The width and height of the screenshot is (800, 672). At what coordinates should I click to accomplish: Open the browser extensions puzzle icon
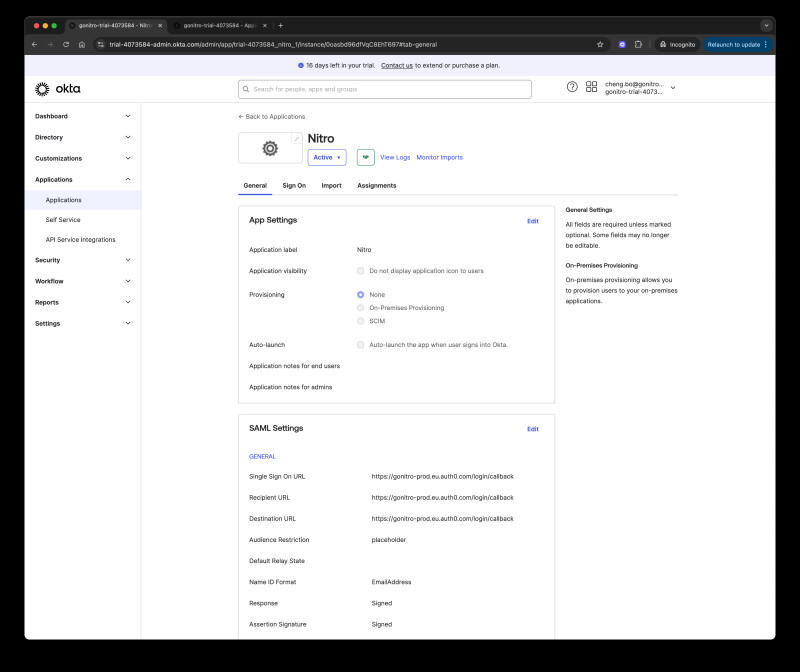pyautogui.click(x=638, y=44)
